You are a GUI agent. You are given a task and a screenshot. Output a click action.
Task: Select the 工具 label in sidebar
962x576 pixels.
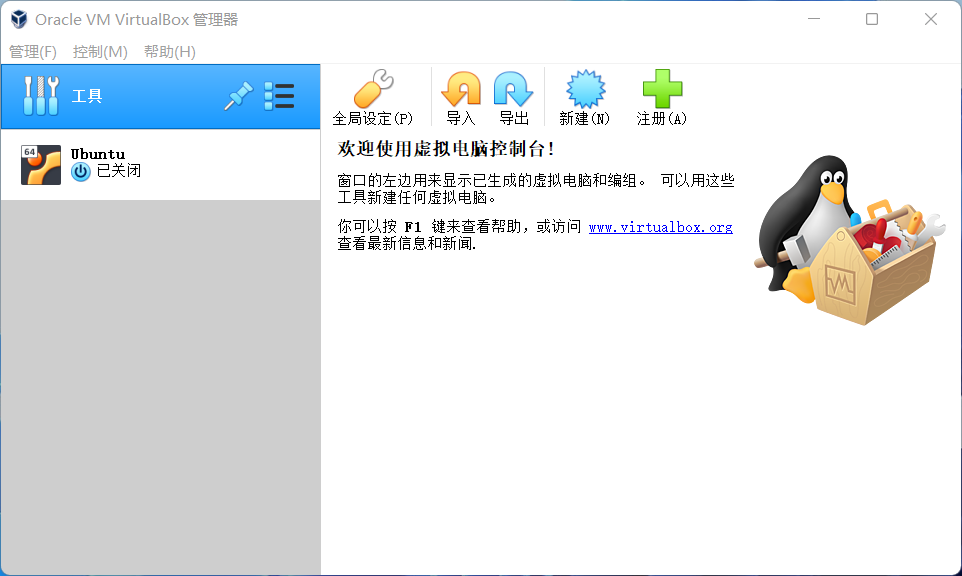(x=87, y=96)
